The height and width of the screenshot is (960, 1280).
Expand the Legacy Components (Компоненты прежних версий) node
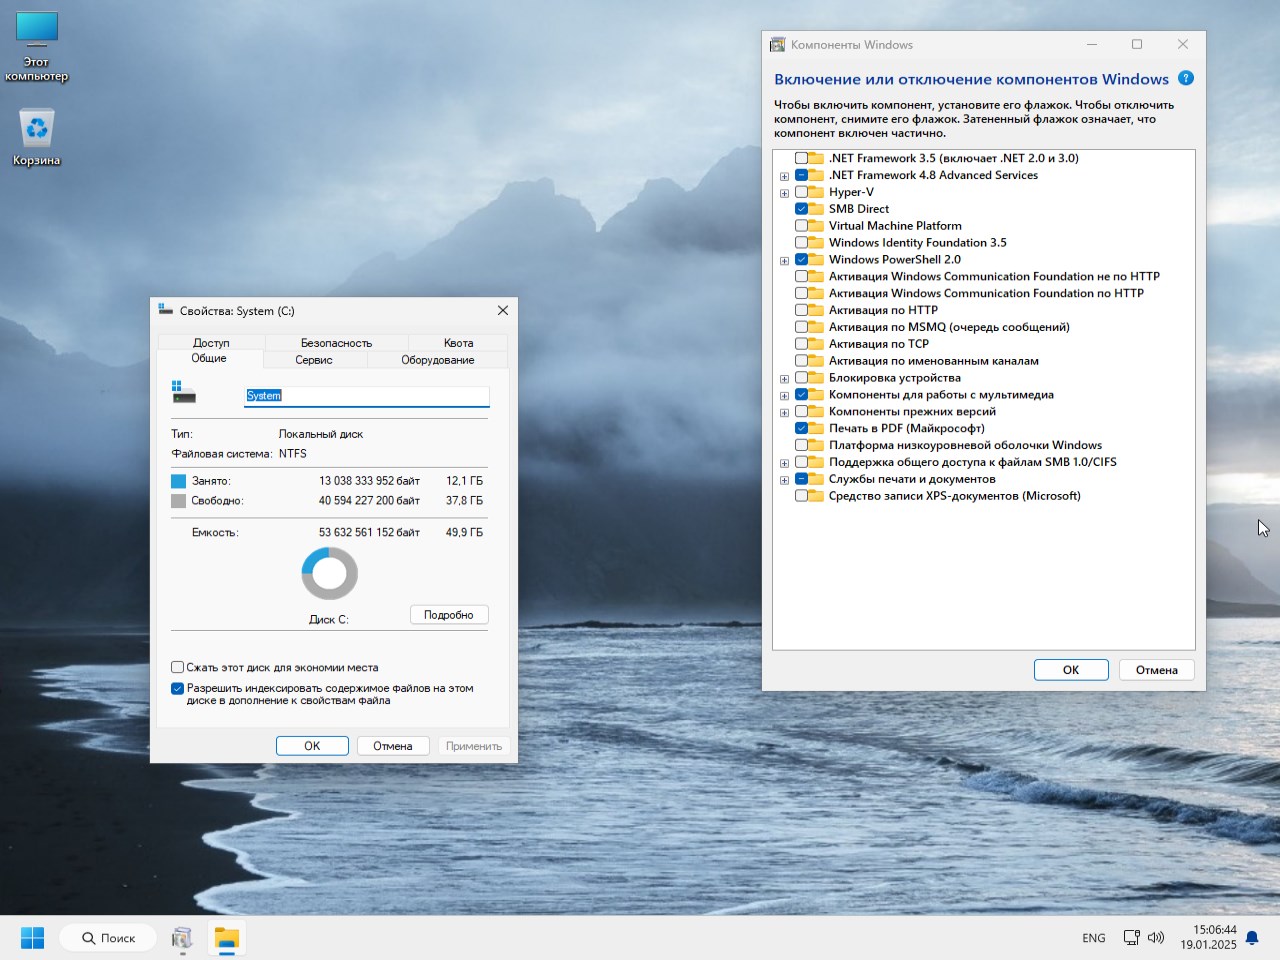click(x=784, y=413)
